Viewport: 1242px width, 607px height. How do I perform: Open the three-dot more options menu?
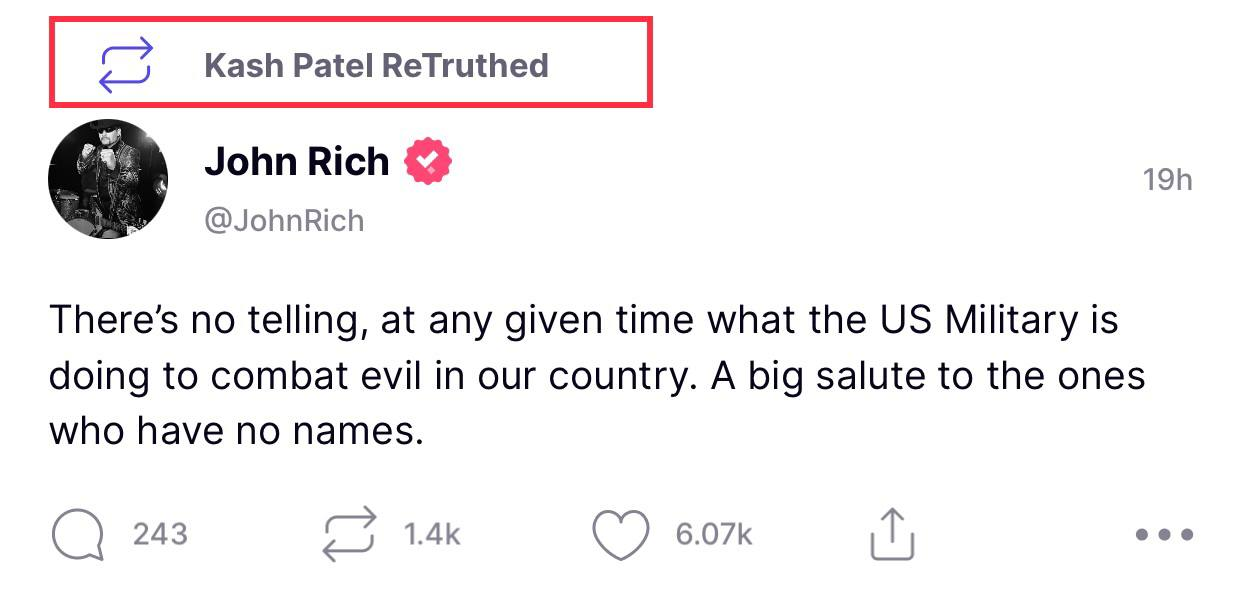pyautogui.click(x=1164, y=534)
